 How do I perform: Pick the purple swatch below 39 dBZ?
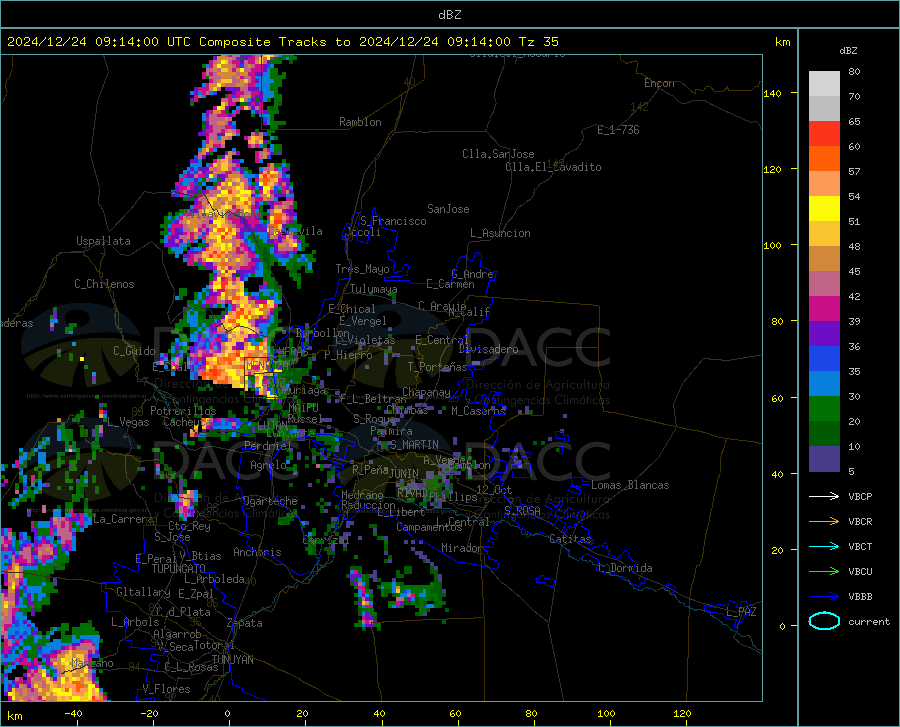824,334
